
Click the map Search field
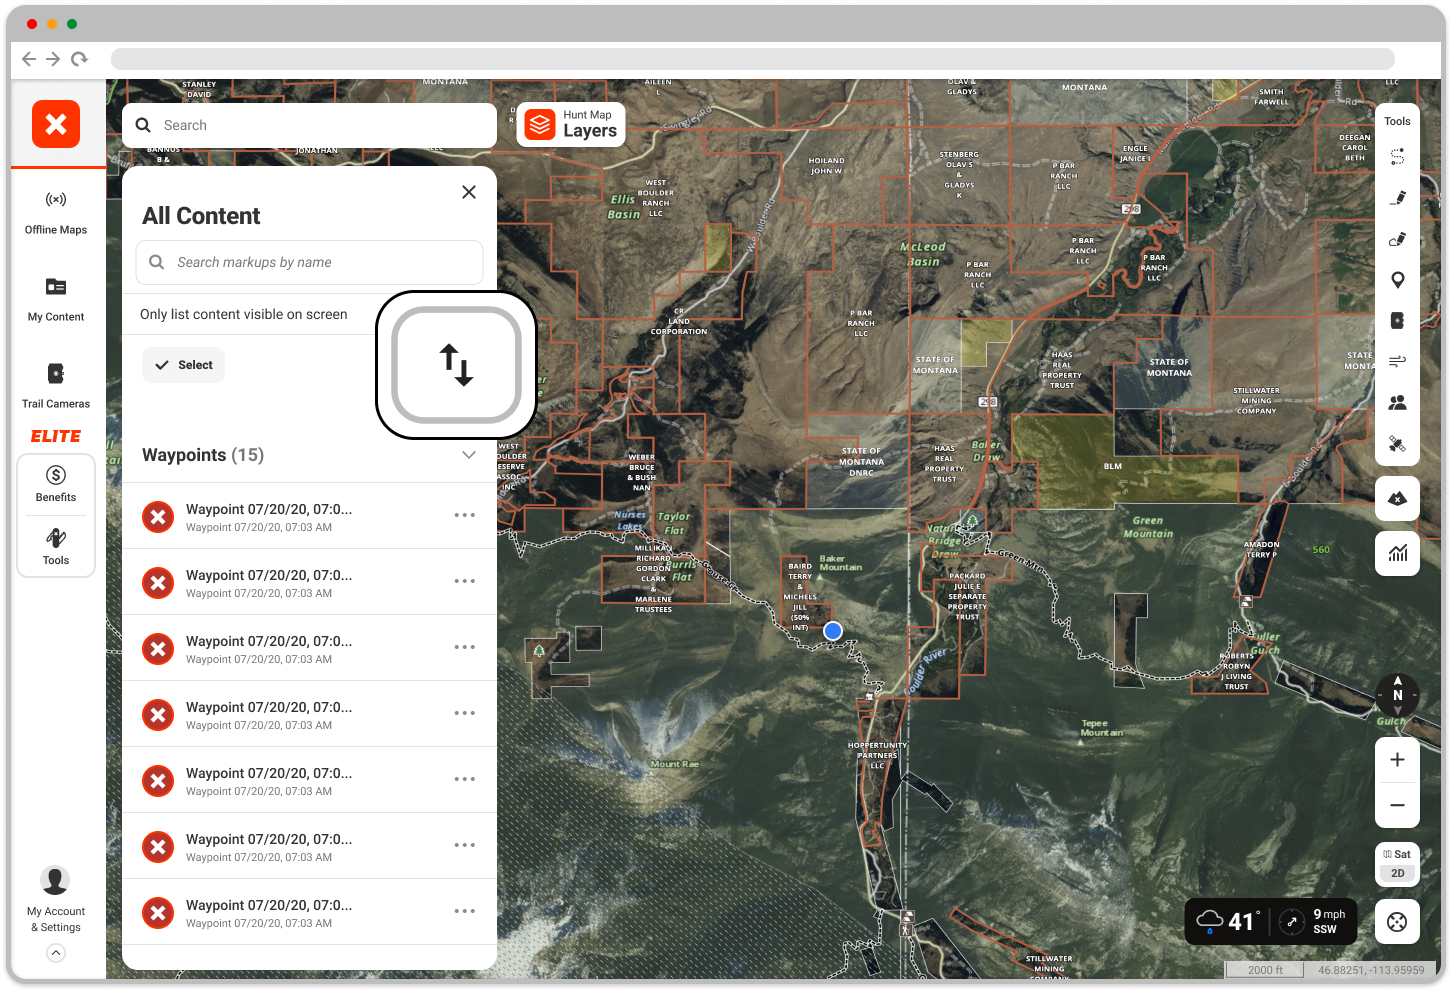(309, 125)
